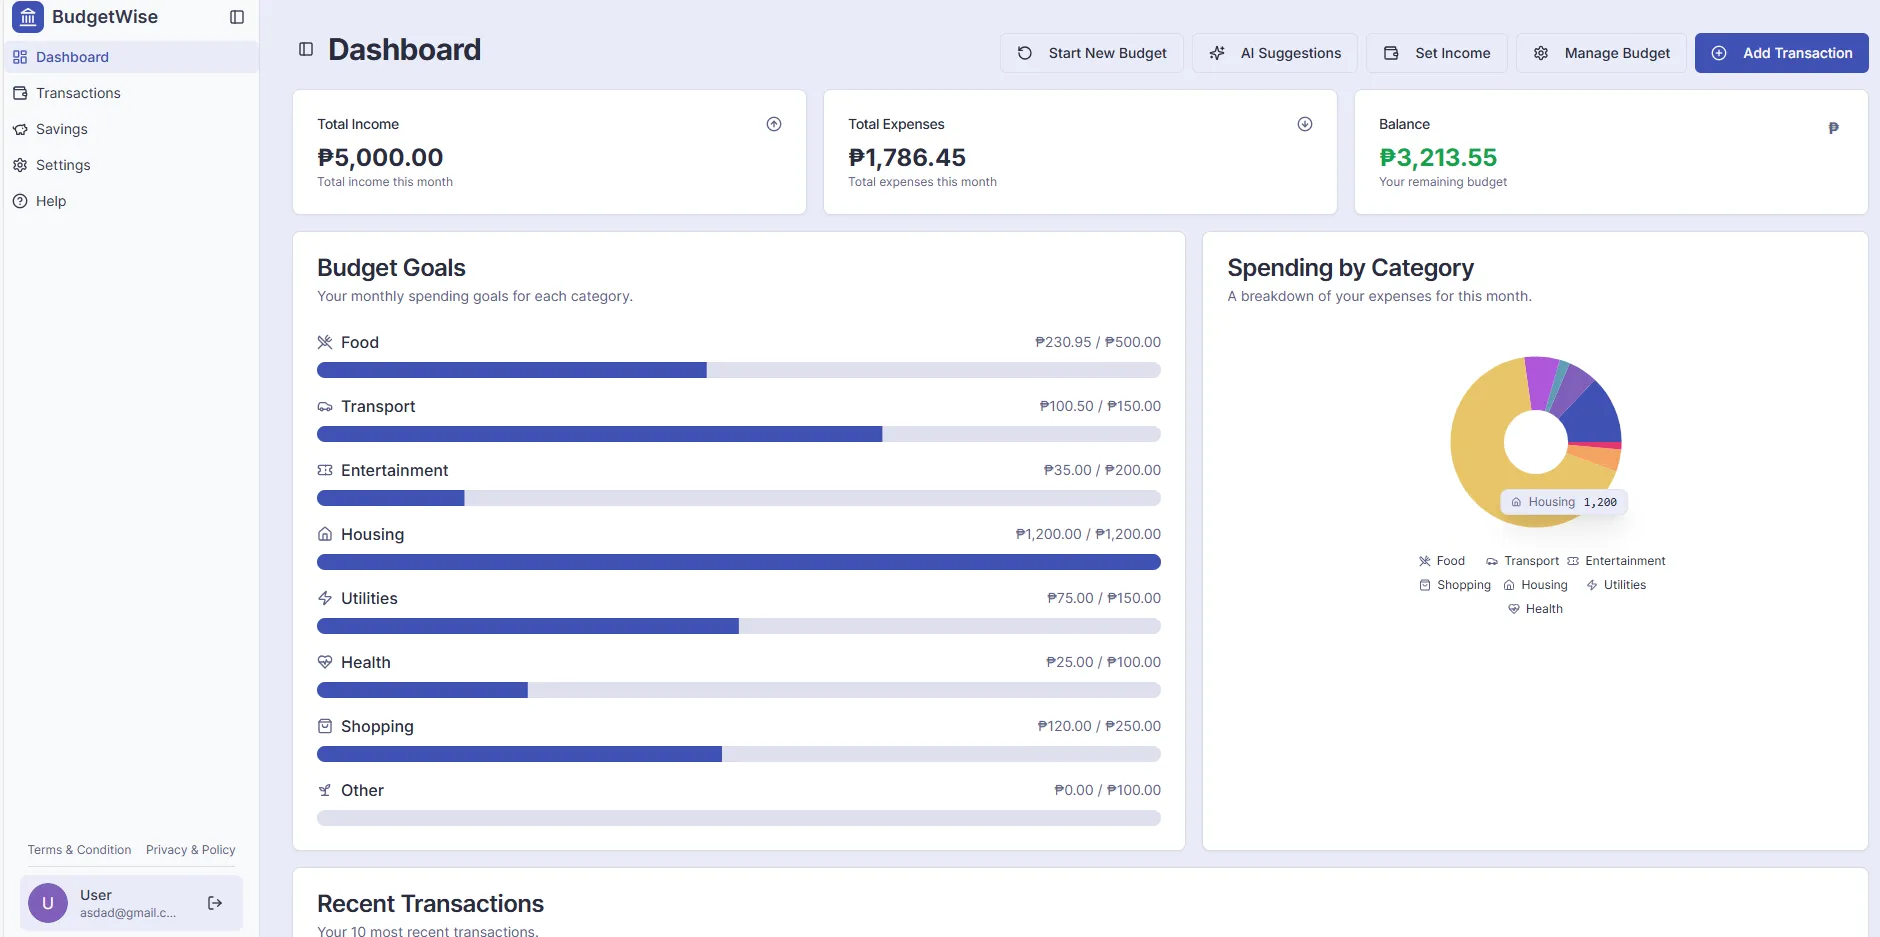Viewport: 1880px width, 937px height.
Task: Click the logout icon next to User
Action: (215, 903)
